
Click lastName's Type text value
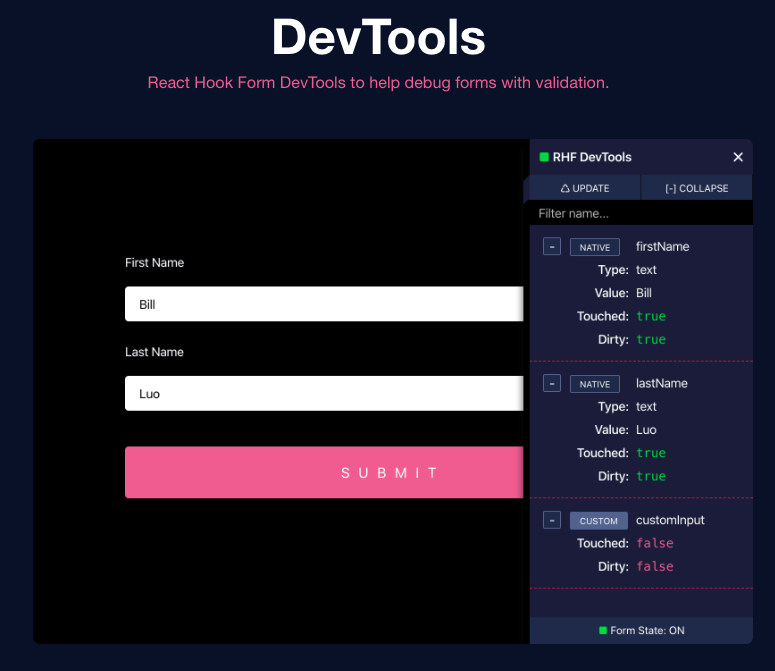click(646, 407)
